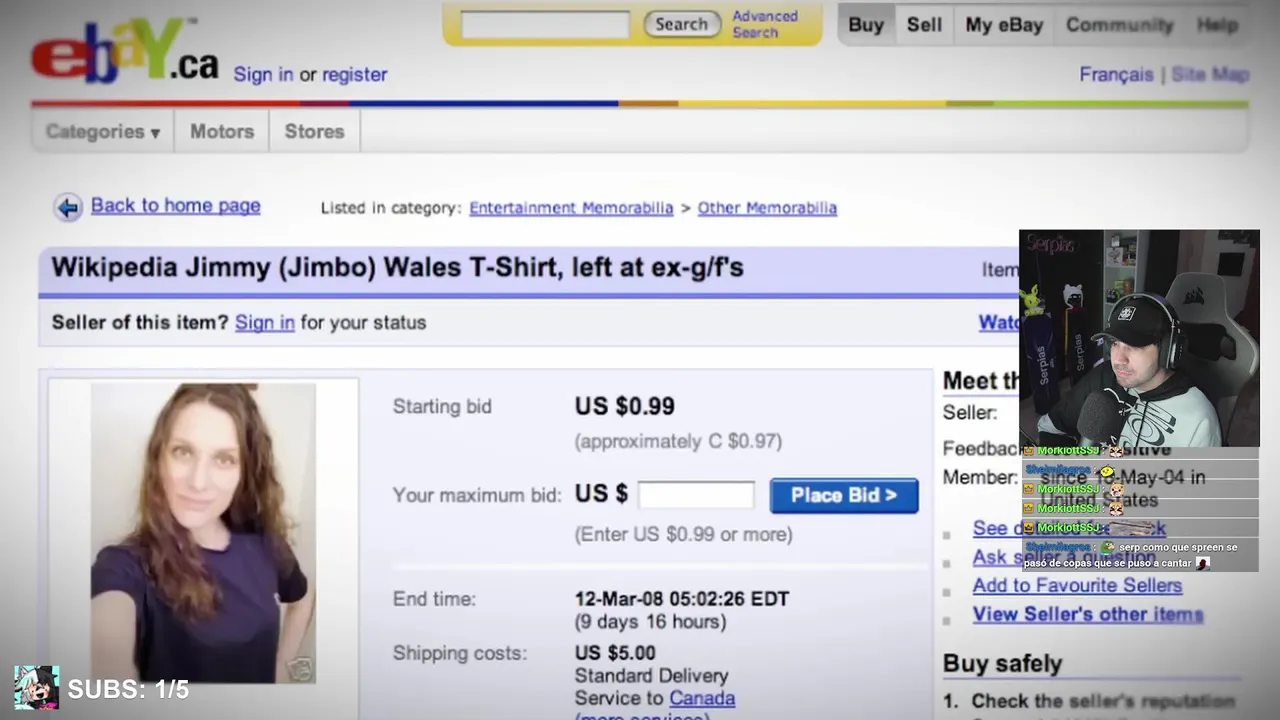Open the Stores tab

[314, 131]
